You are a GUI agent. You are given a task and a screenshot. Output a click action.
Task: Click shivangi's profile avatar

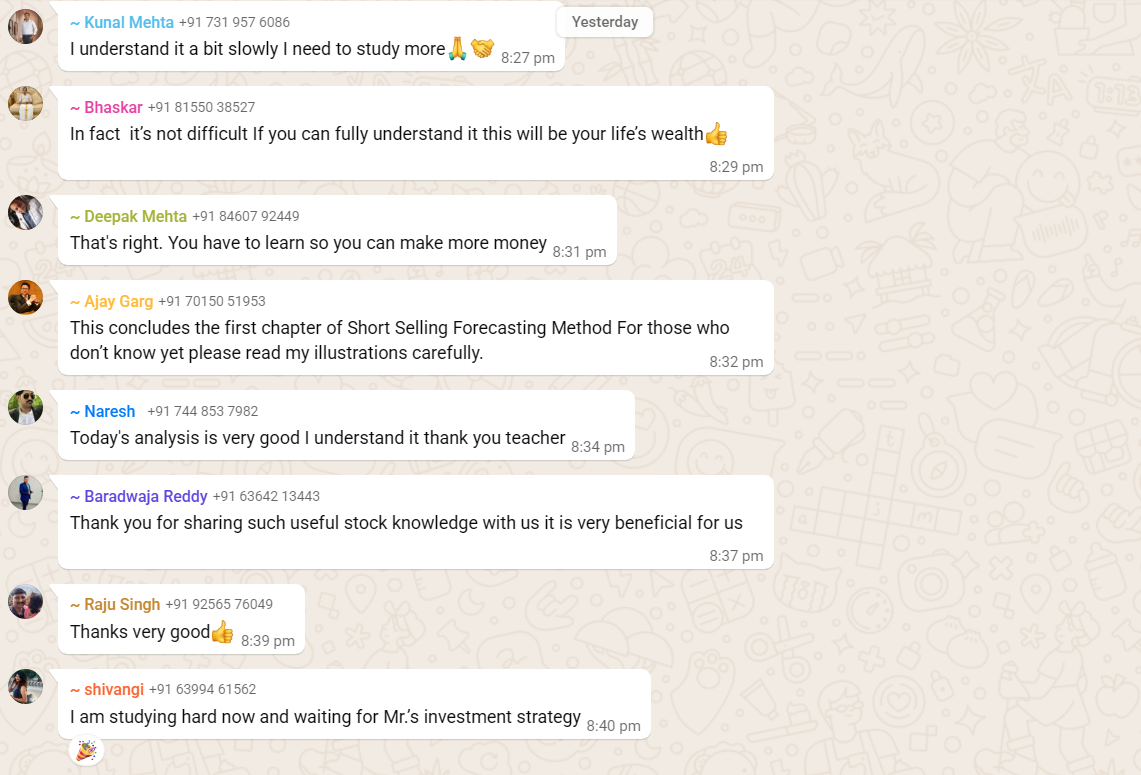pyautogui.click(x=25, y=686)
